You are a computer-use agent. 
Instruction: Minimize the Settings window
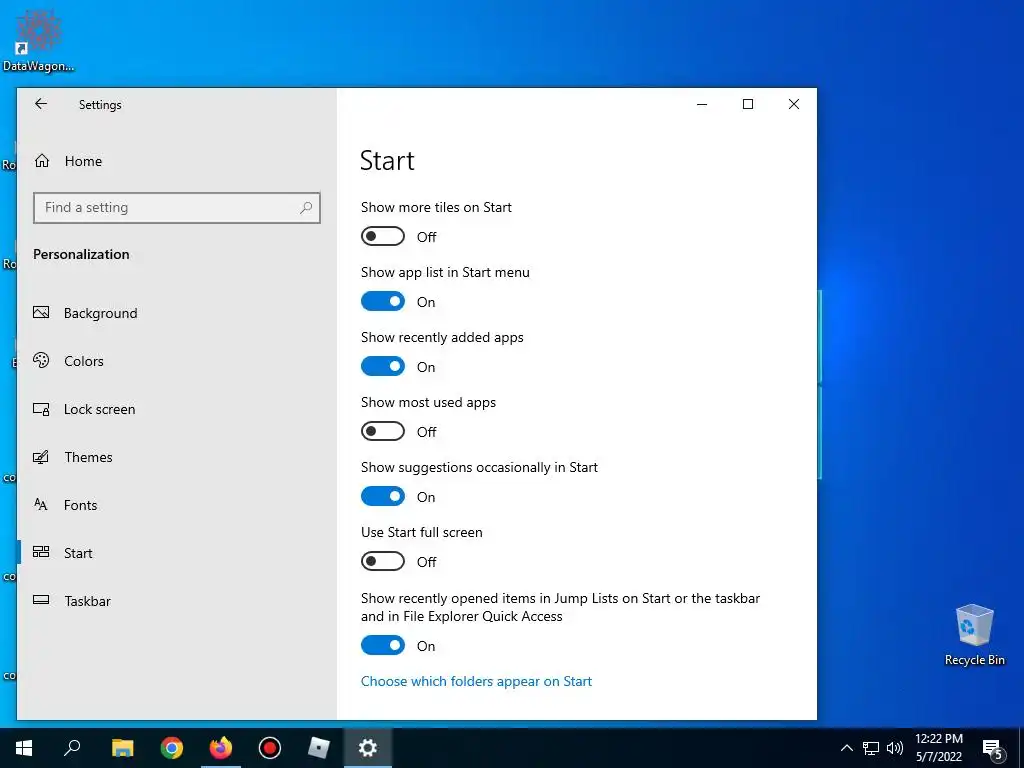pyautogui.click(x=702, y=104)
